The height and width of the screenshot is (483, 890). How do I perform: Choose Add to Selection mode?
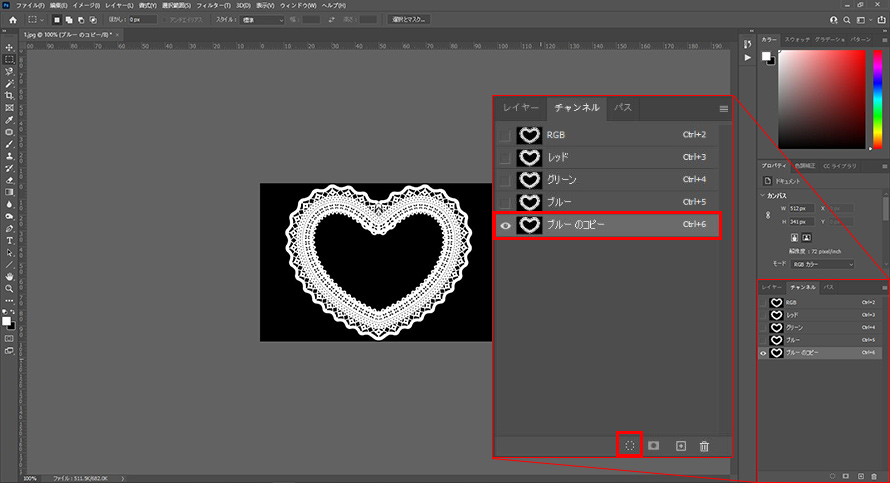click(69, 20)
